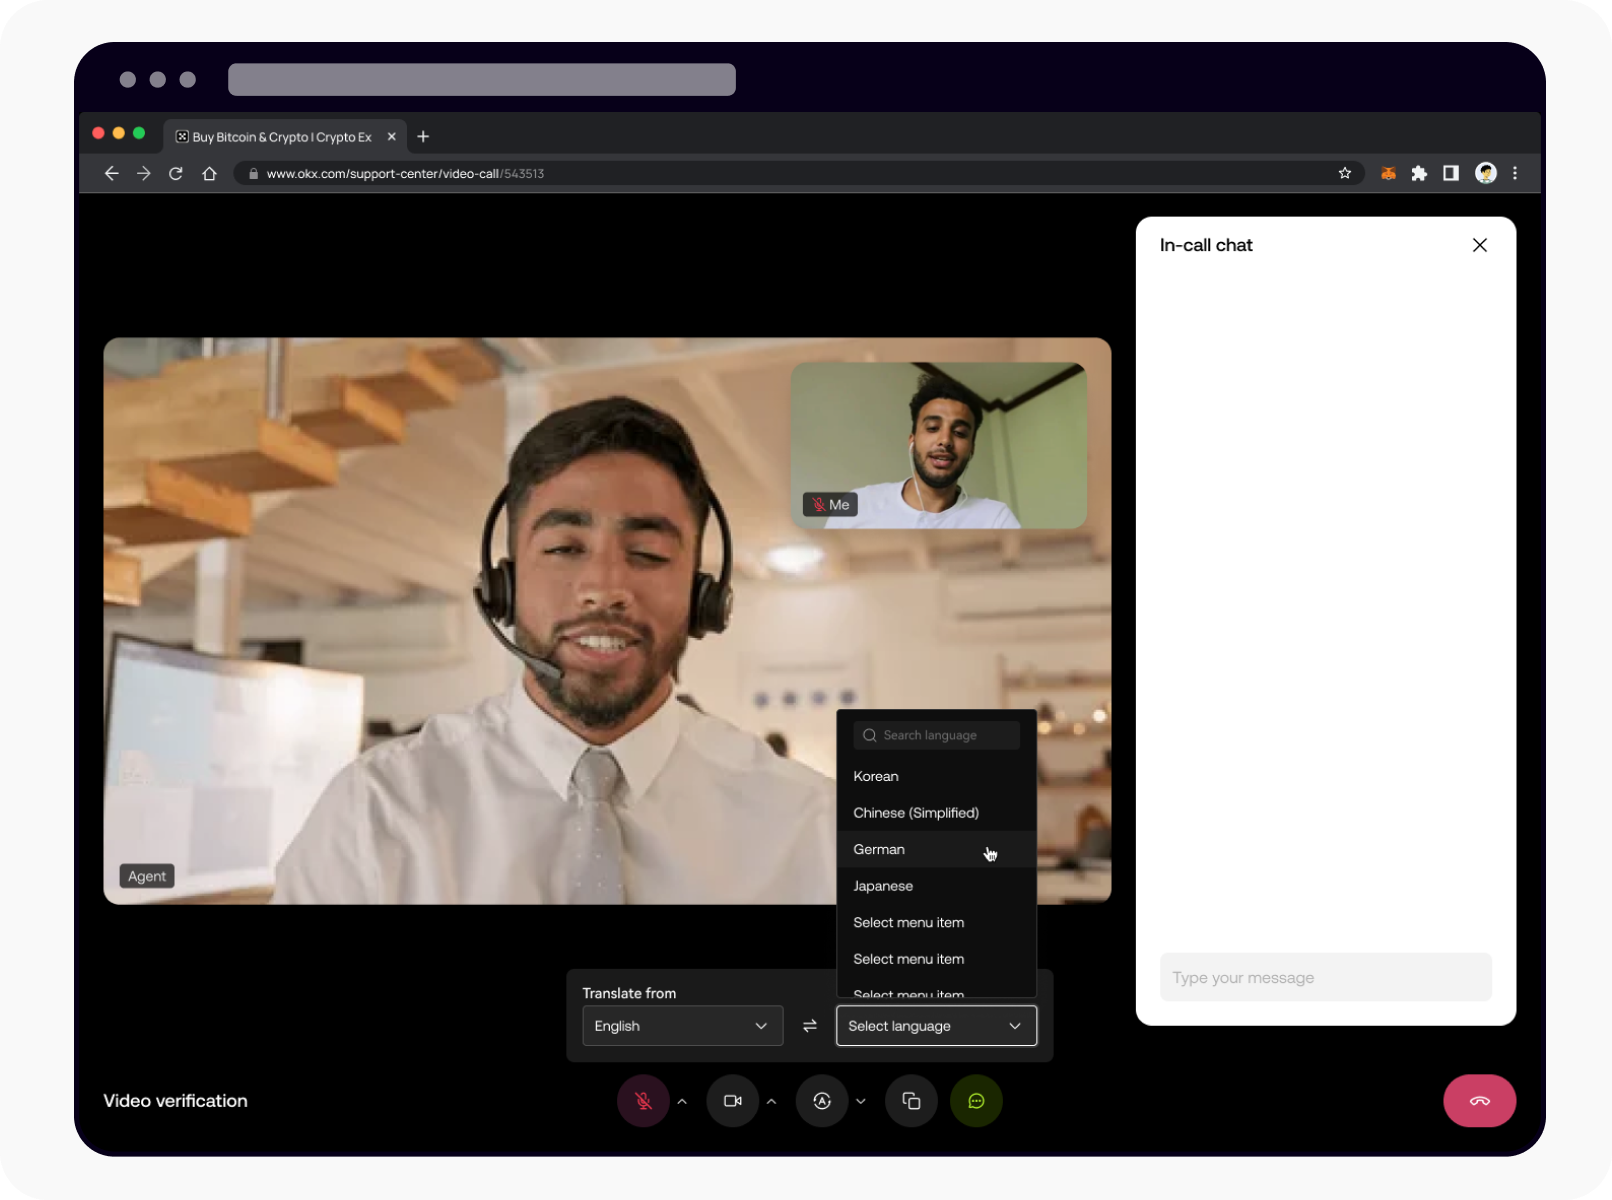
Task: Click the MetaMask fox icon
Action: click(x=1388, y=172)
